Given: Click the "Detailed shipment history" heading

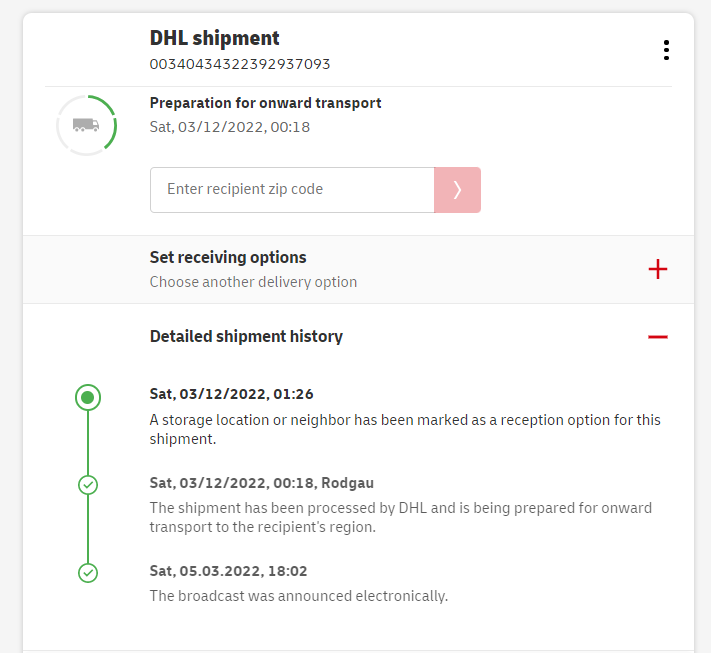Looking at the screenshot, I should point(246,337).
